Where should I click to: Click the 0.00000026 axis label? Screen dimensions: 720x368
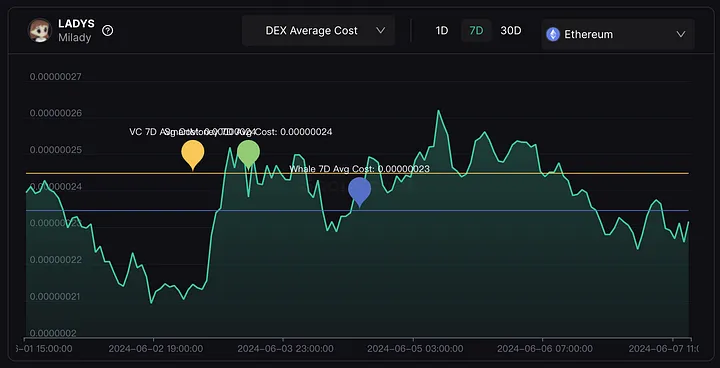tap(56, 113)
